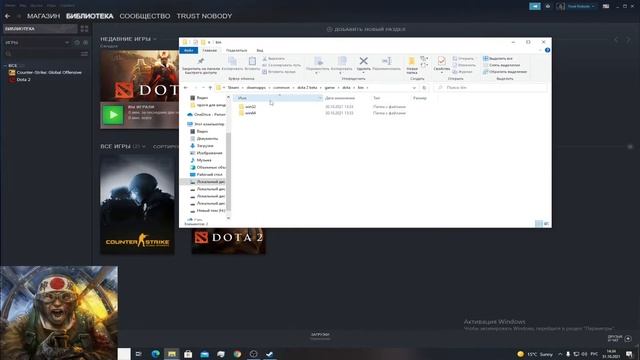Open the ВСЕ ИГРЫ shelf dropdown
Screen dimensions: 640x360
tap(143, 146)
